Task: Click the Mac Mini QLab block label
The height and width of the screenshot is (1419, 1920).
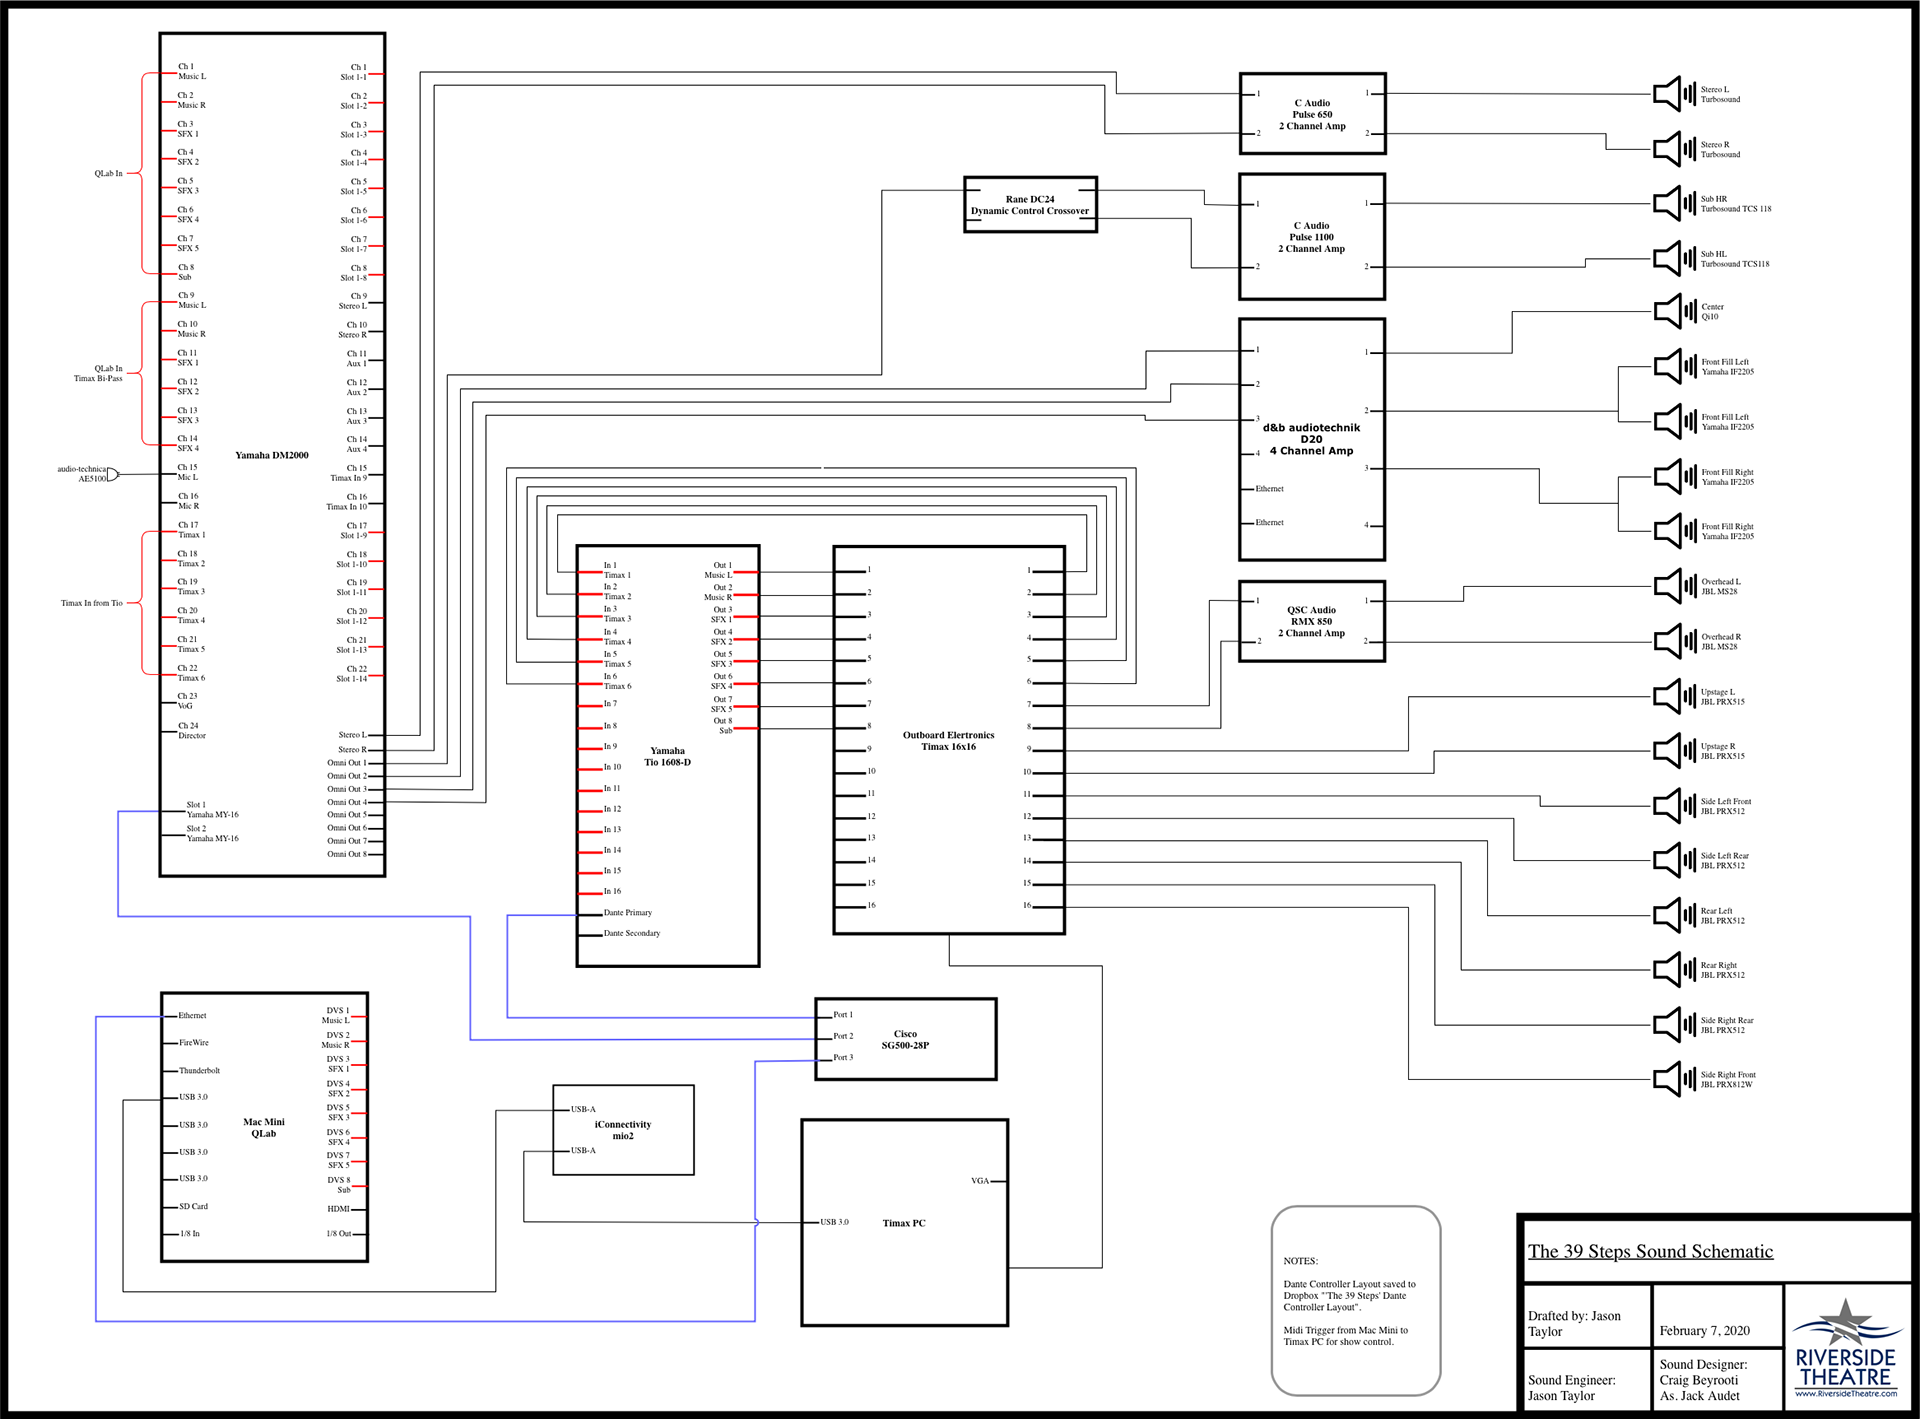Action: [x=264, y=1128]
